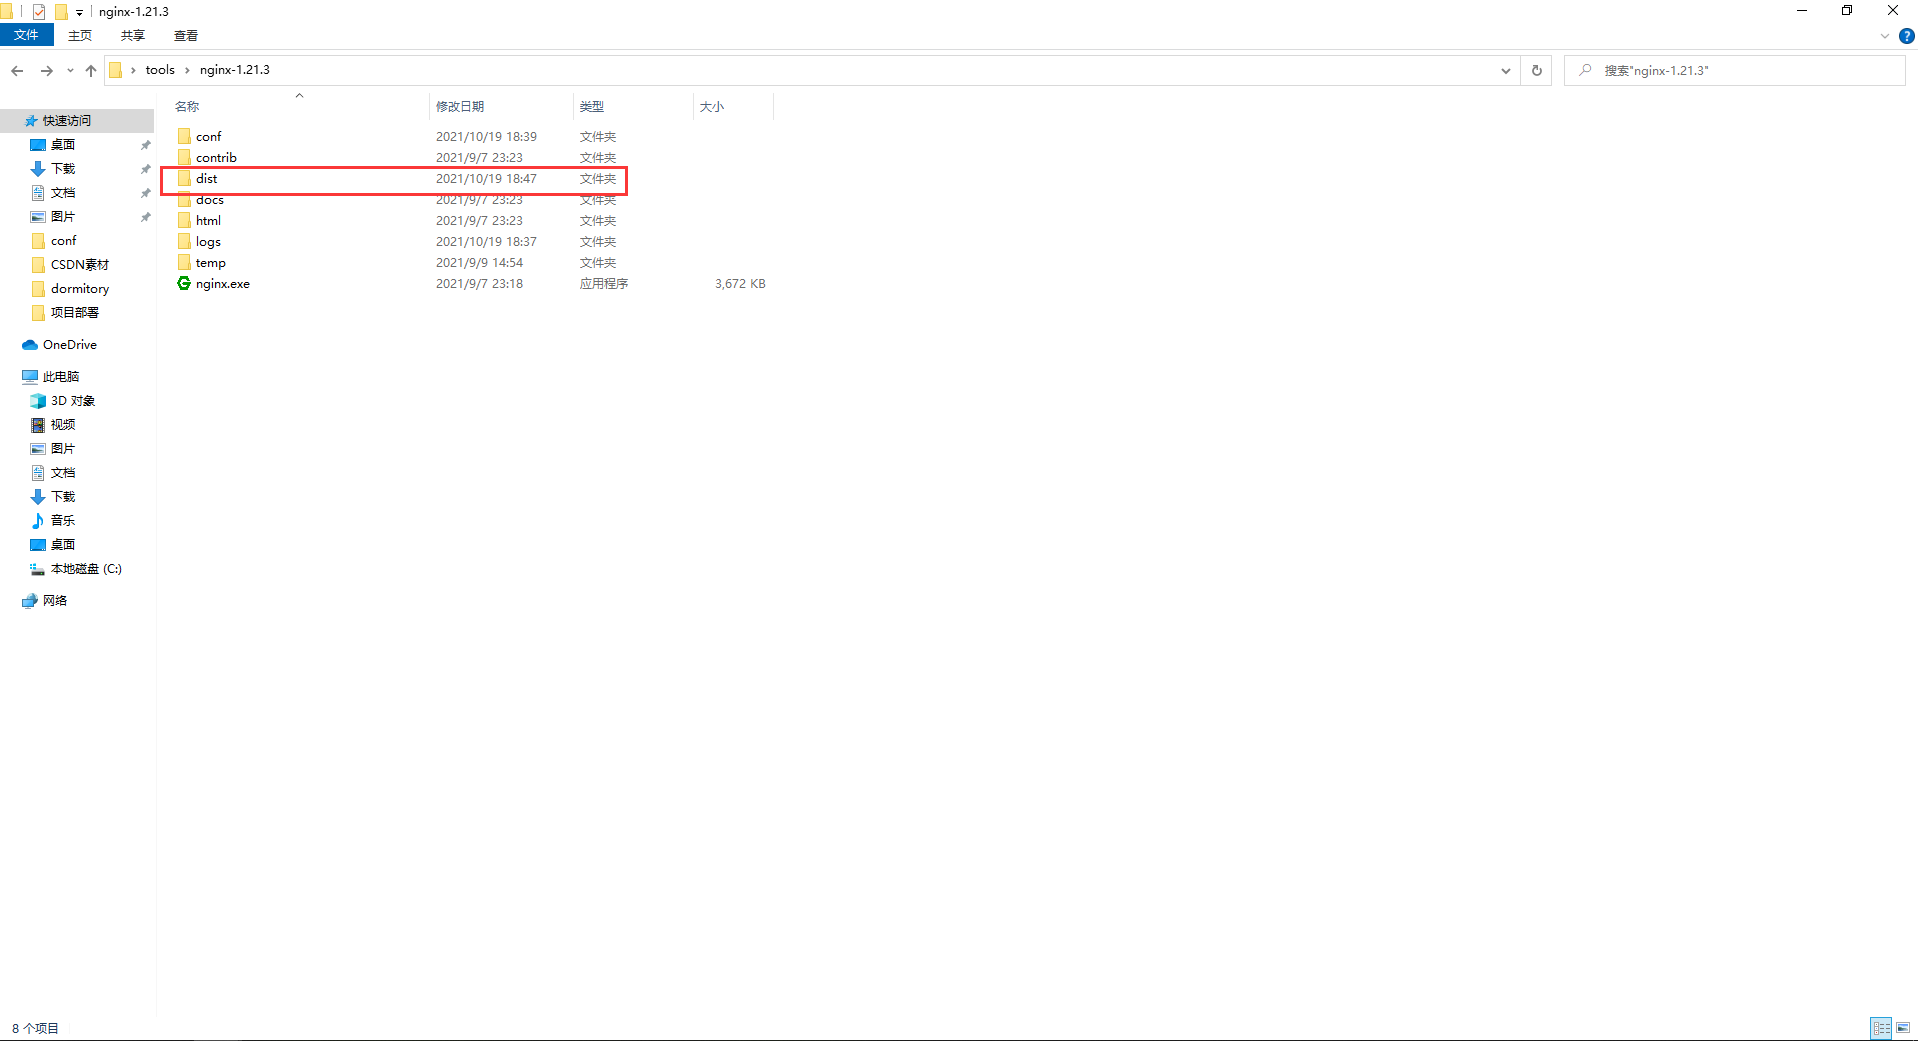Image resolution: width=1918 pixels, height=1041 pixels.
Task: Open the 文件 menu tab
Action: click(26, 35)
